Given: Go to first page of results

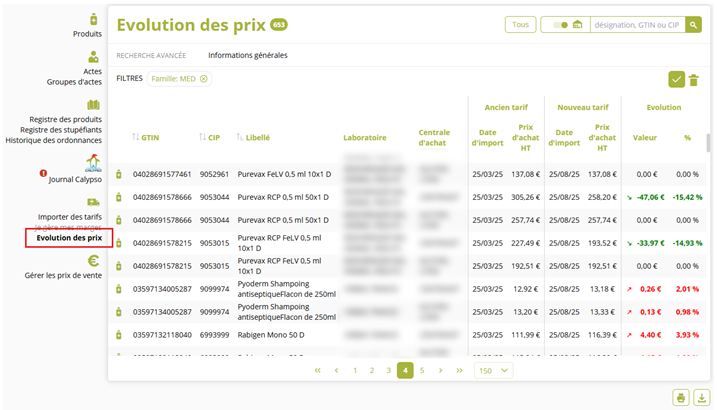Looking at the screenshot, I should [317, 371].
